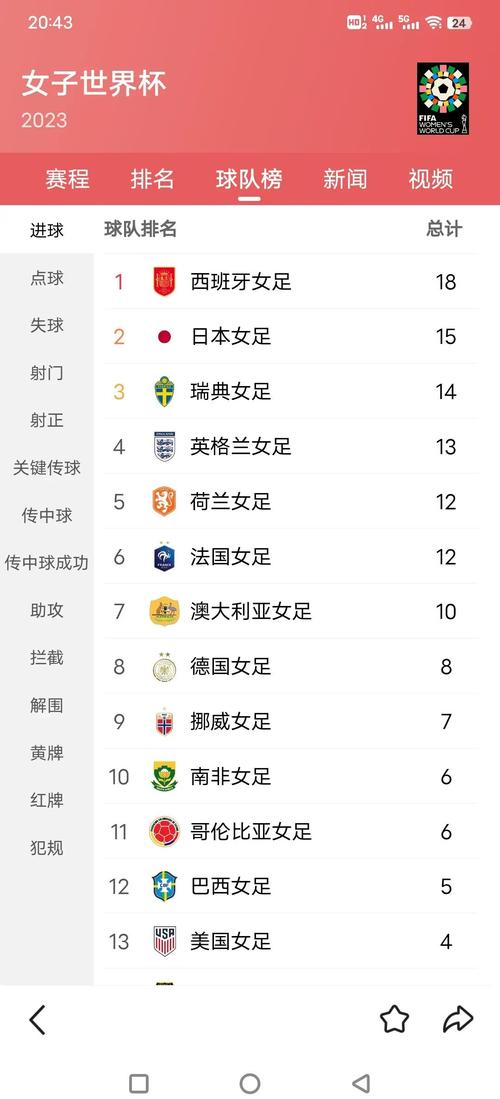500x1099 pixels.
Task: Open the 视频 tab
Action: [x=431, y=179]
